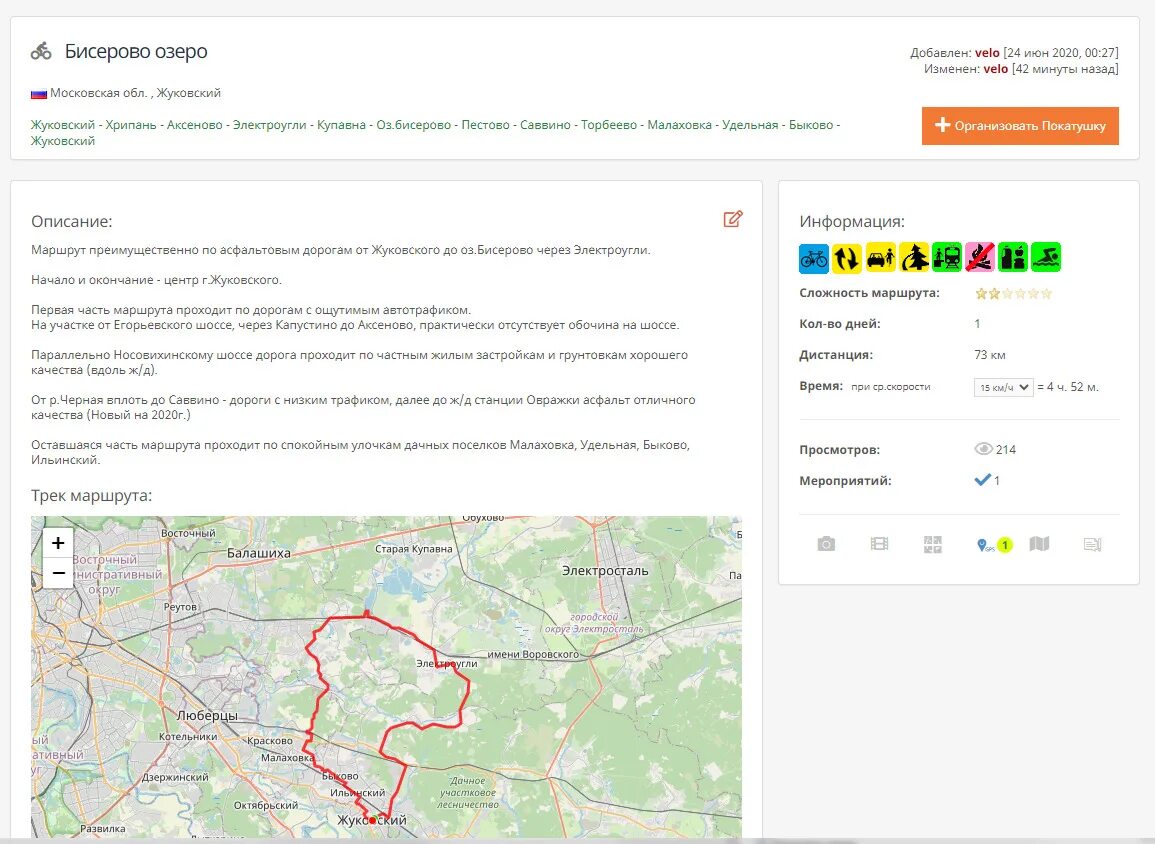Click the red start marker at Жуковский
Image resolution: width=1155 pixels, height=844 pixels.
[x=372, y=820]
